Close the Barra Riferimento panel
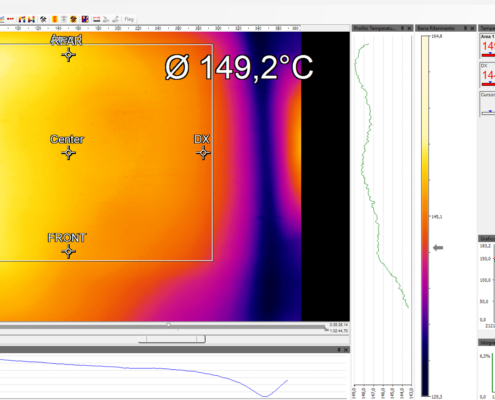Image resolution: width=495 pixels, height=400 pixels. [472, 28]
